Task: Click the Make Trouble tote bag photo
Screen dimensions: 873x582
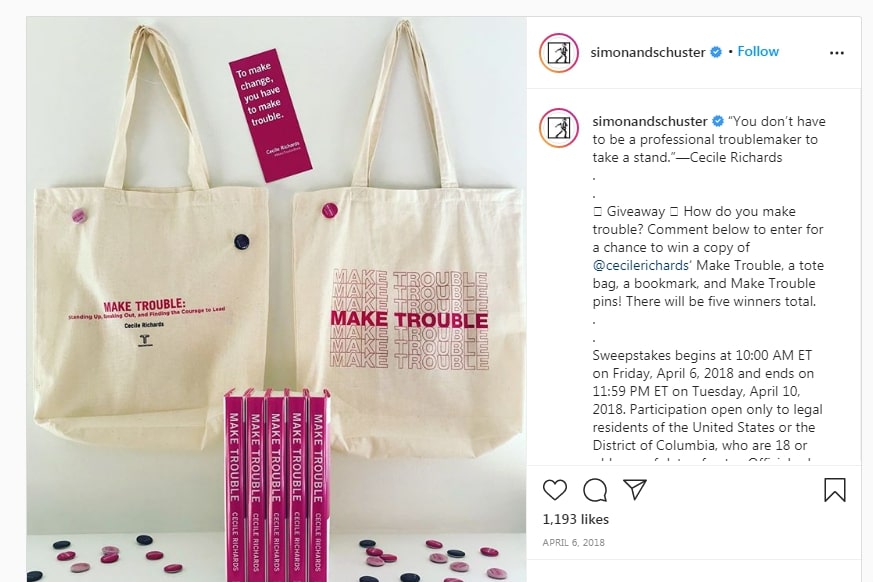Action: click(276, 299)
